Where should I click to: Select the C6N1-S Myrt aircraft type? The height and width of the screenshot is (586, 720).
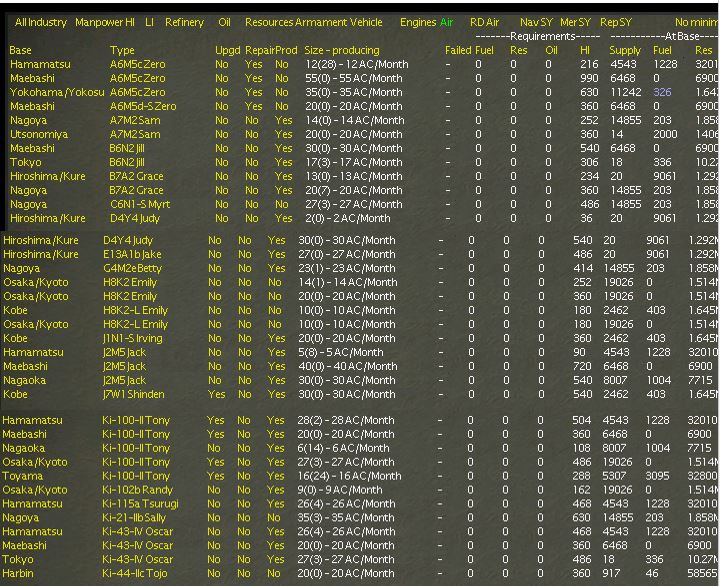tap(140, 204)
